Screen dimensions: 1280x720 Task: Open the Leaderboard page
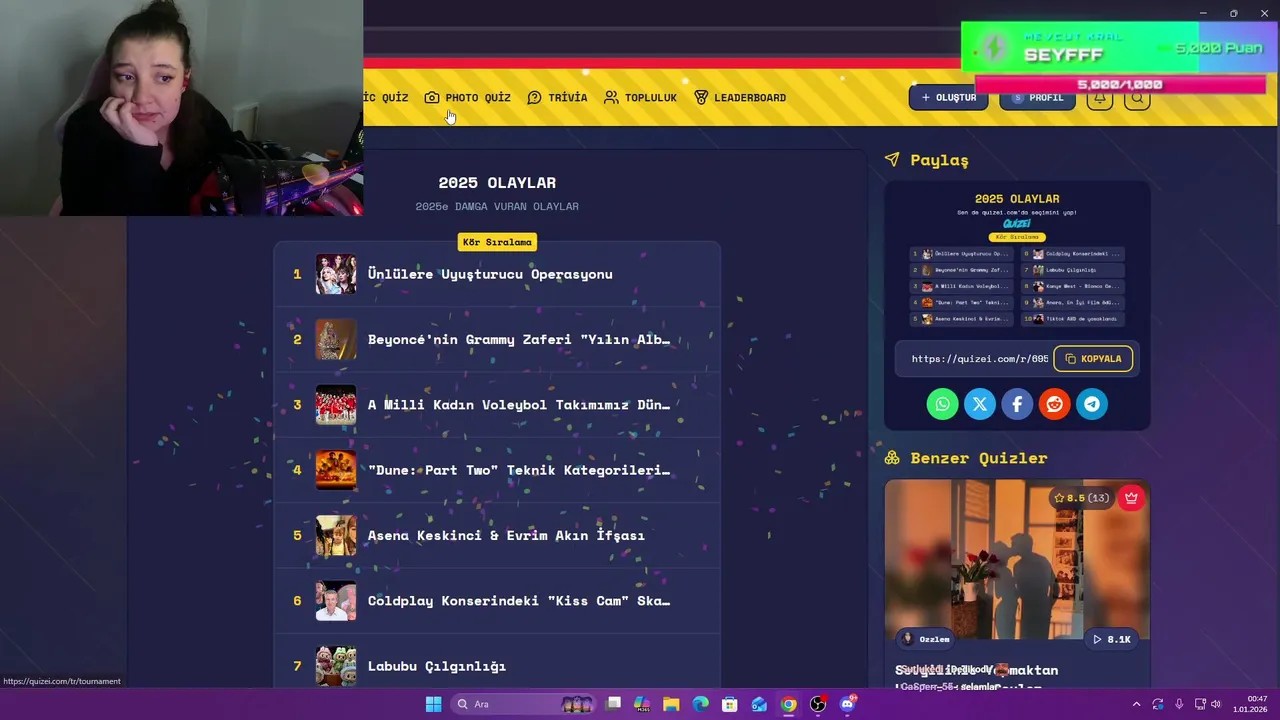[x=740, y=97]
